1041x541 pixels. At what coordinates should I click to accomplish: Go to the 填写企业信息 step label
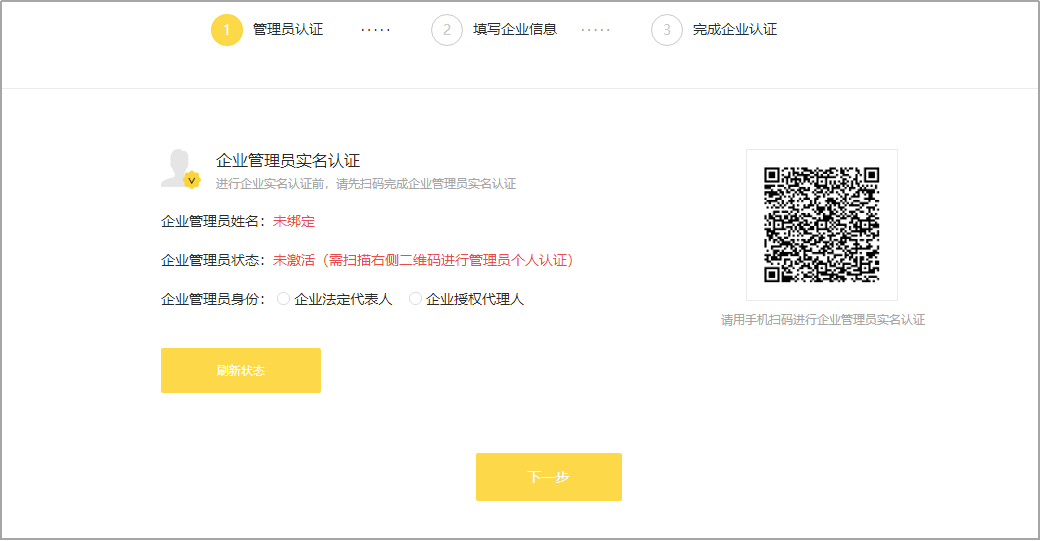514,30
